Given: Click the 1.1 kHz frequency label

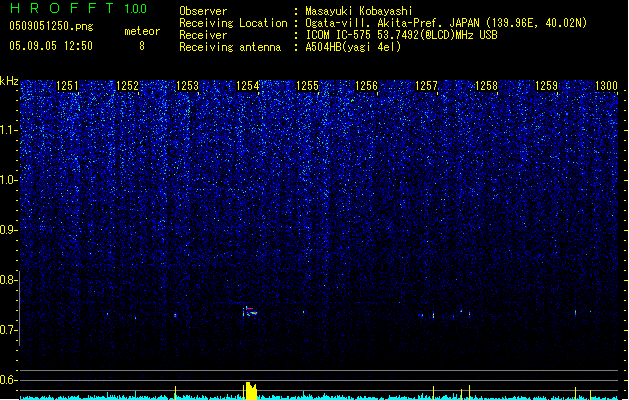Looking at the screenshot, I should pyautogui.click(x=8, y=130).
